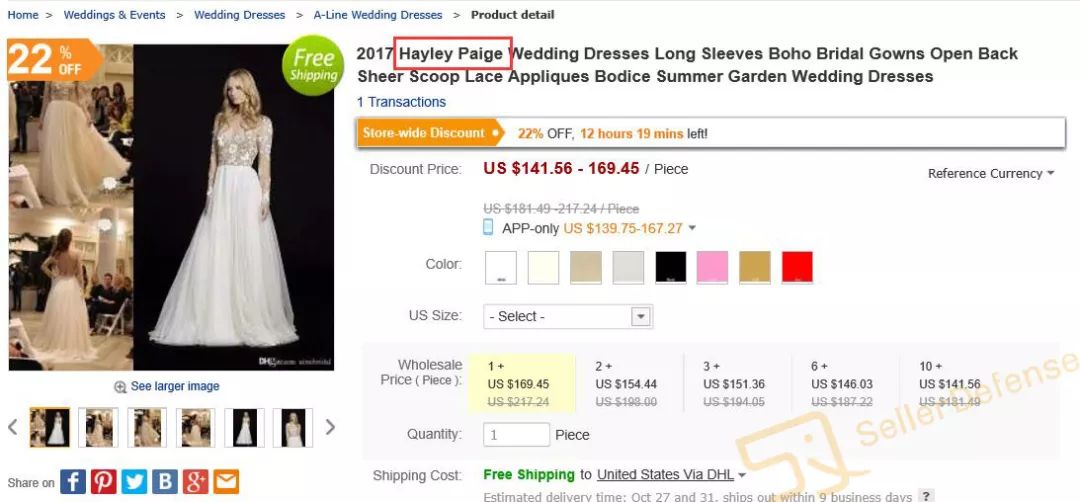
Task: Open the A-Line Wedding Dresses breadcrumb
Action: point(377,15)
